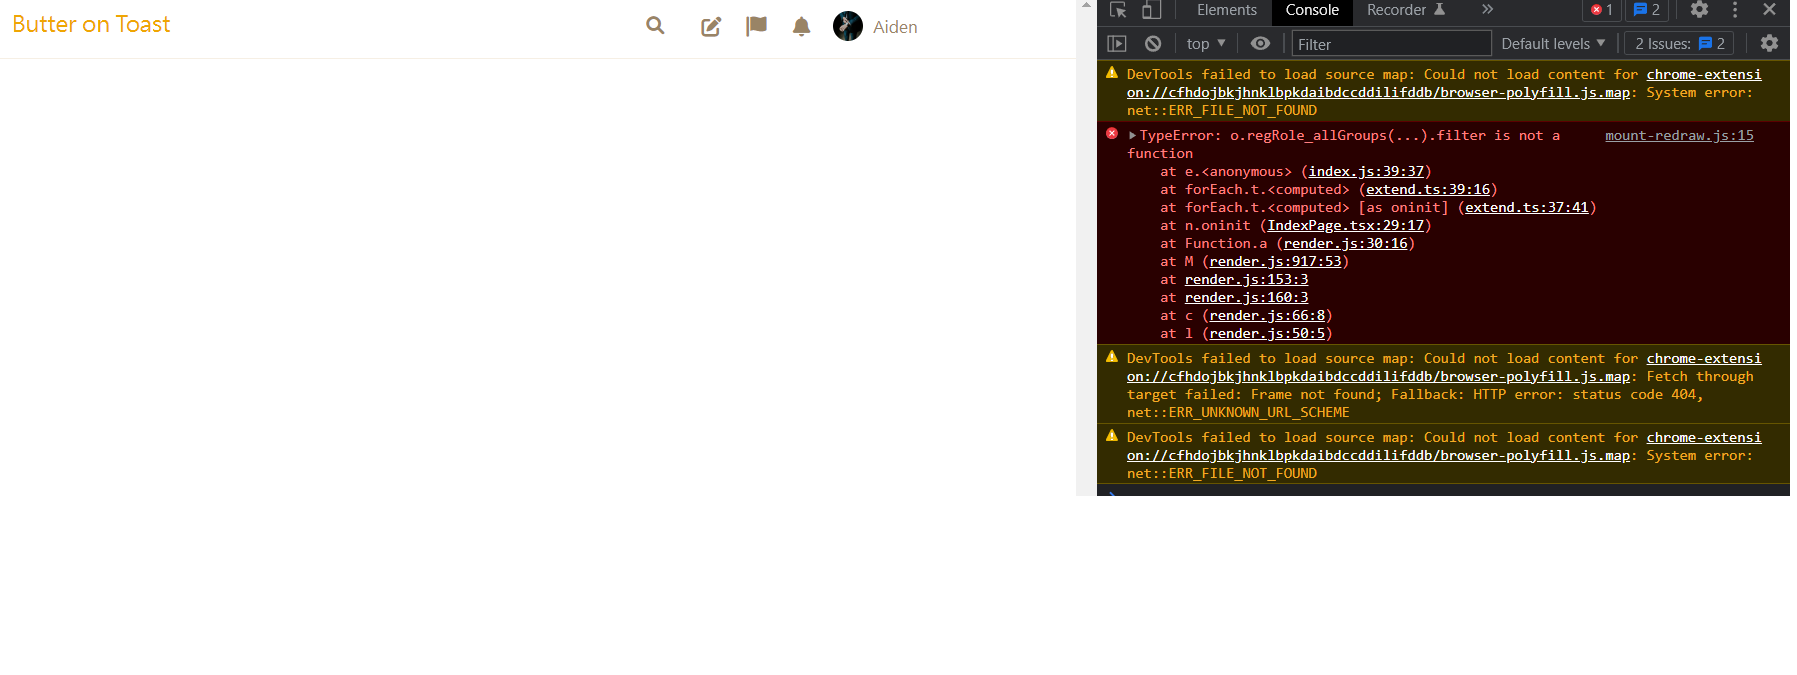Click the blue issues count badge
The height and width of the screenshot is (675, 1797).
click(x=1647, y=10)
